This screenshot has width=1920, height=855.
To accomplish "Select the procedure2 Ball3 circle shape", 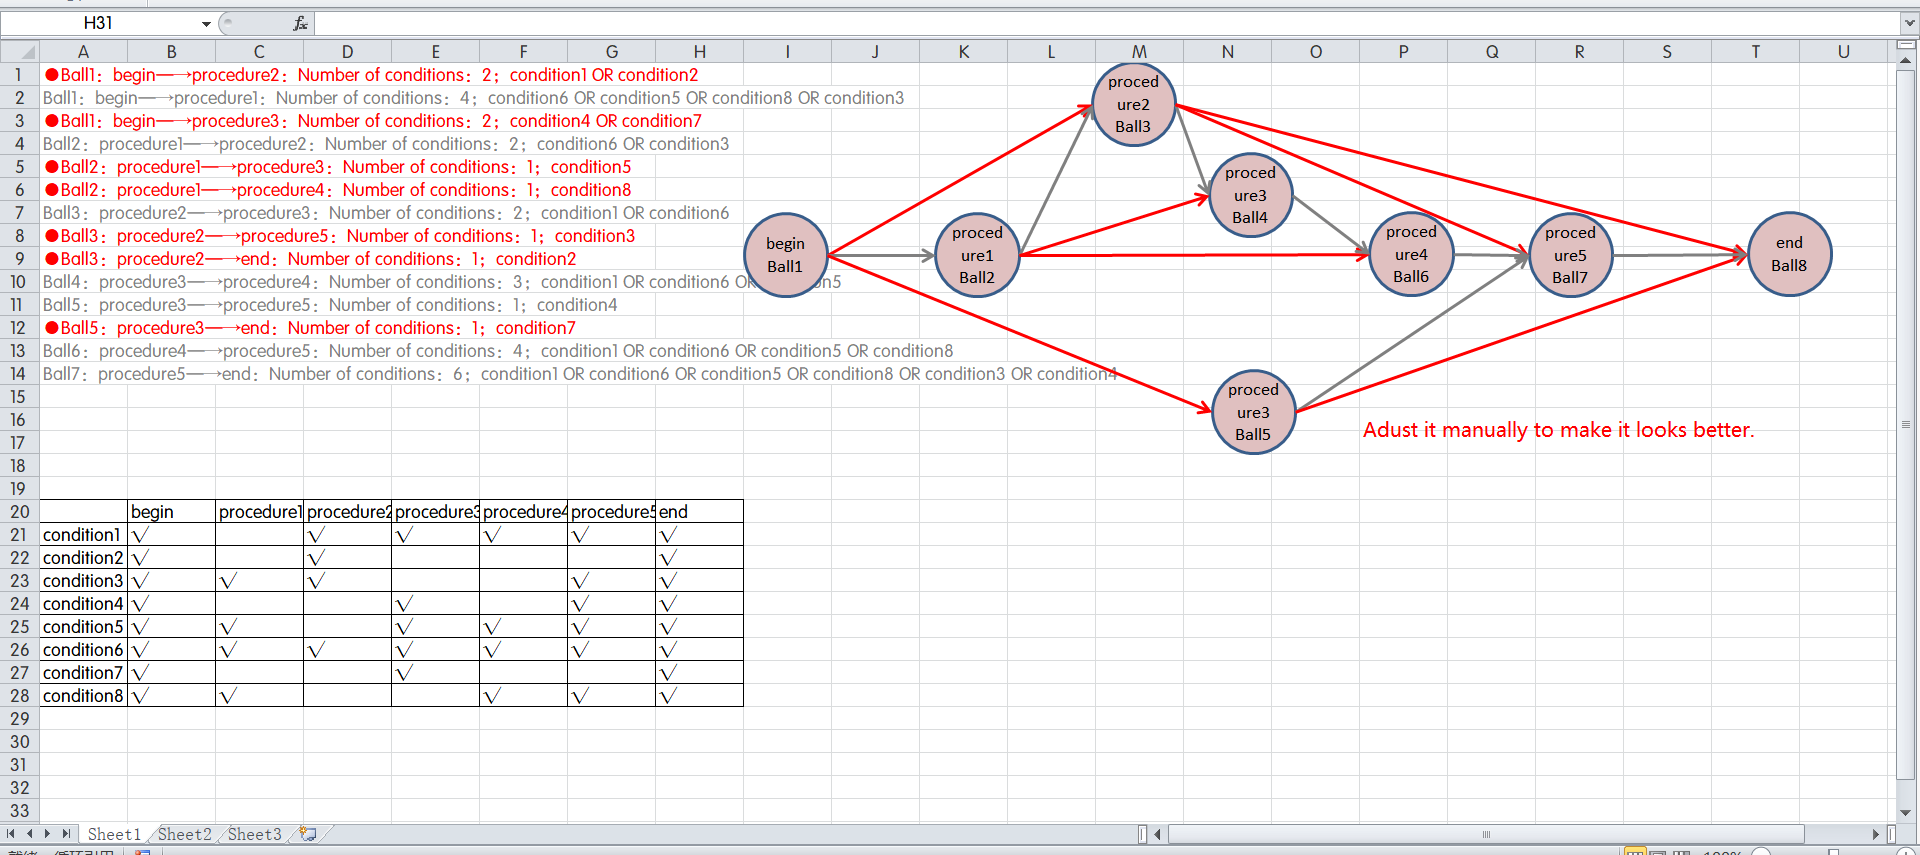I will pos(1133,104).
